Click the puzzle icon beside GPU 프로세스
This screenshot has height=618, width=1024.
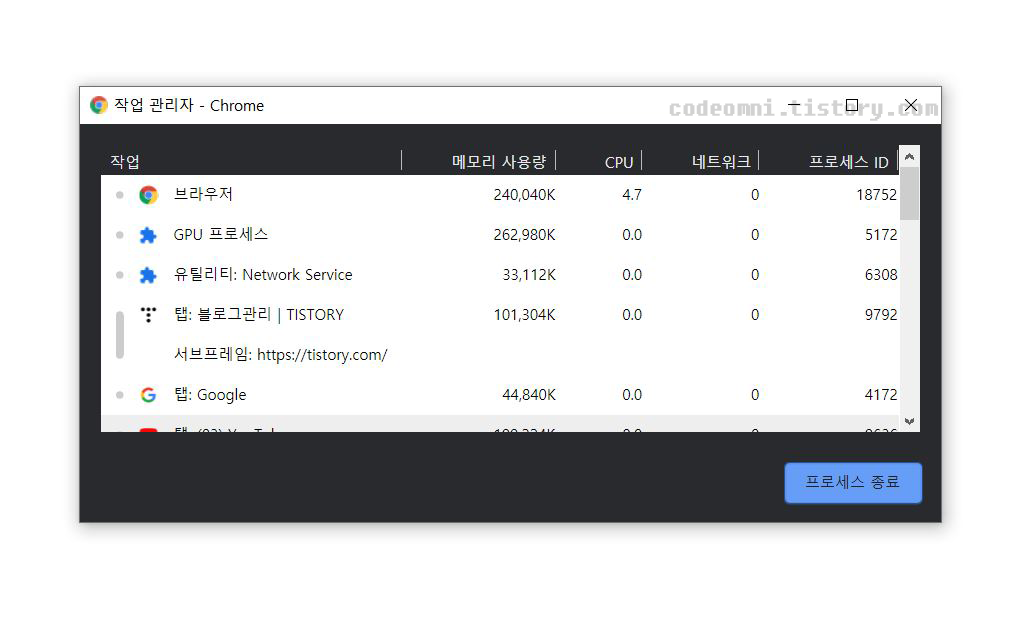(x=148, y=235)
